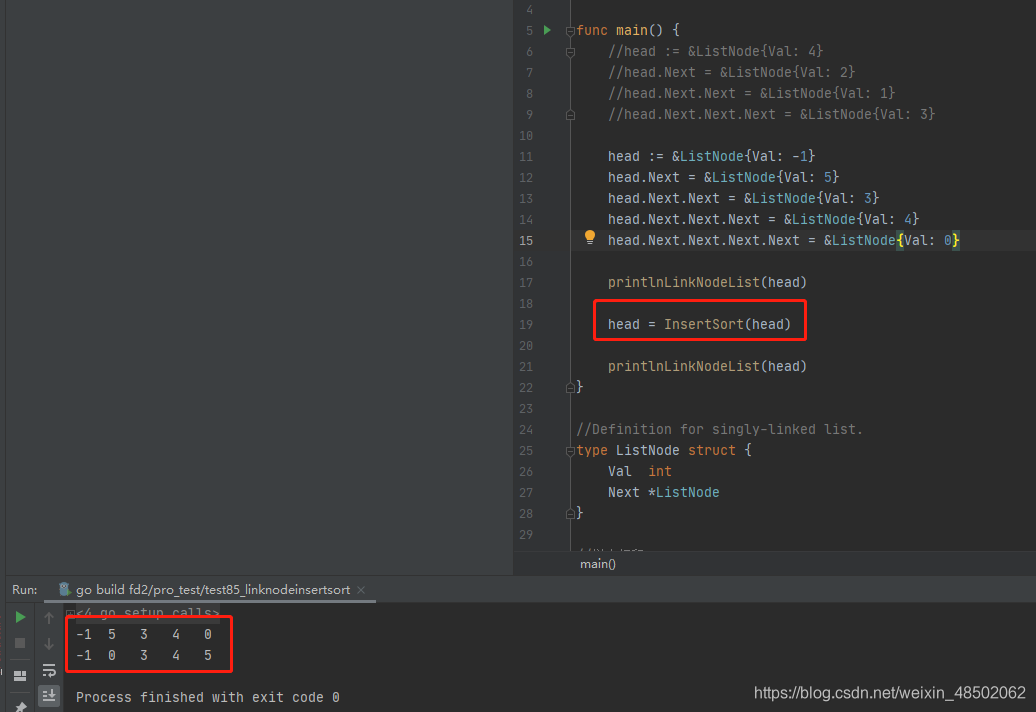Click the 'Process finished with exit code 0' text
The height and width of the screenshot is (712, 1036).
[x=207, y=697]
